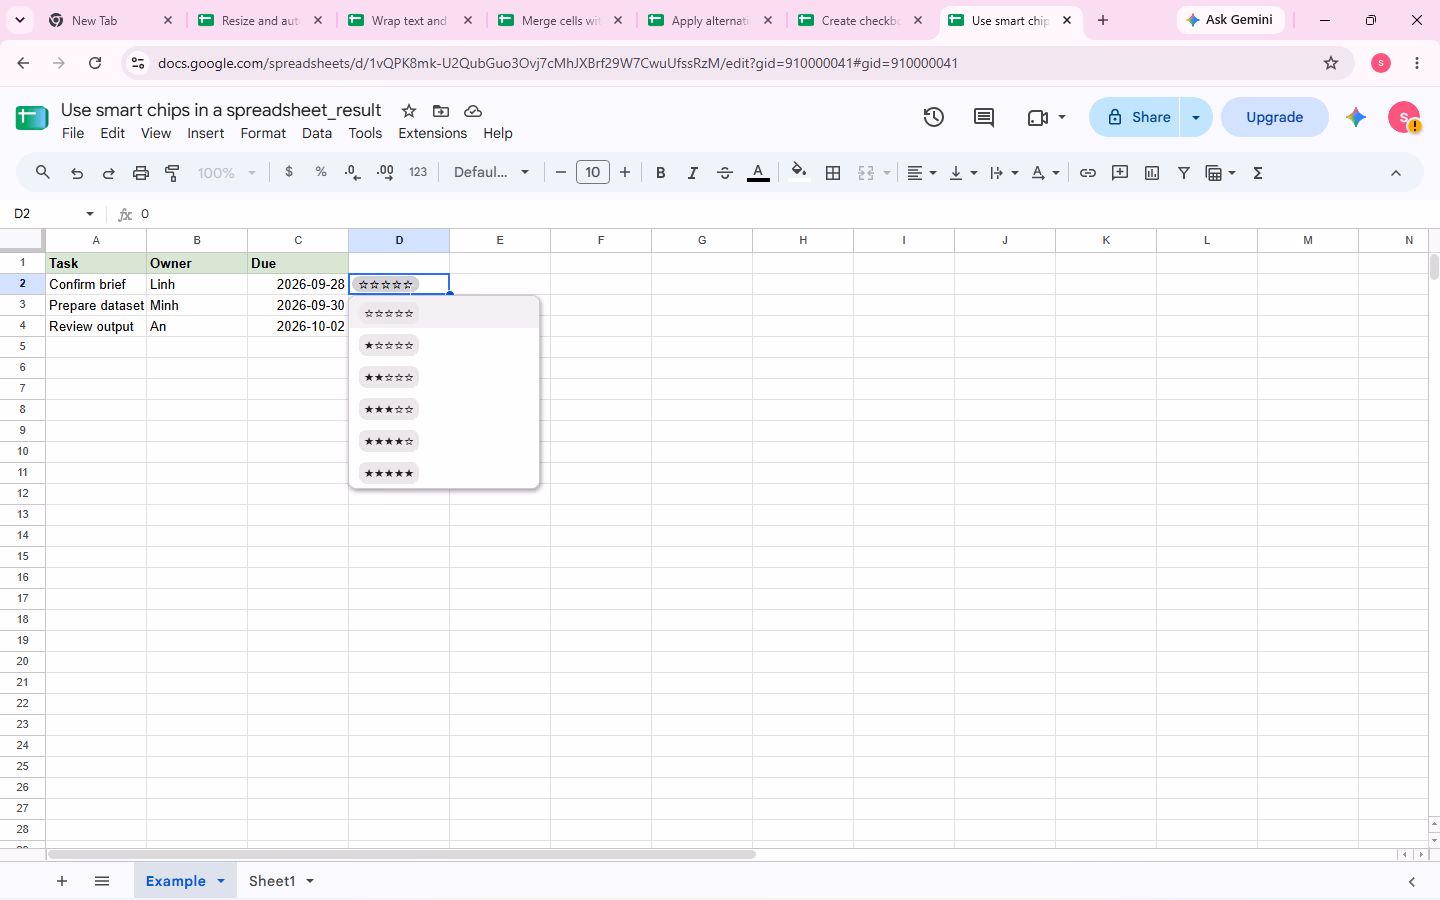Print the spreadsheet

click(141, 173)
